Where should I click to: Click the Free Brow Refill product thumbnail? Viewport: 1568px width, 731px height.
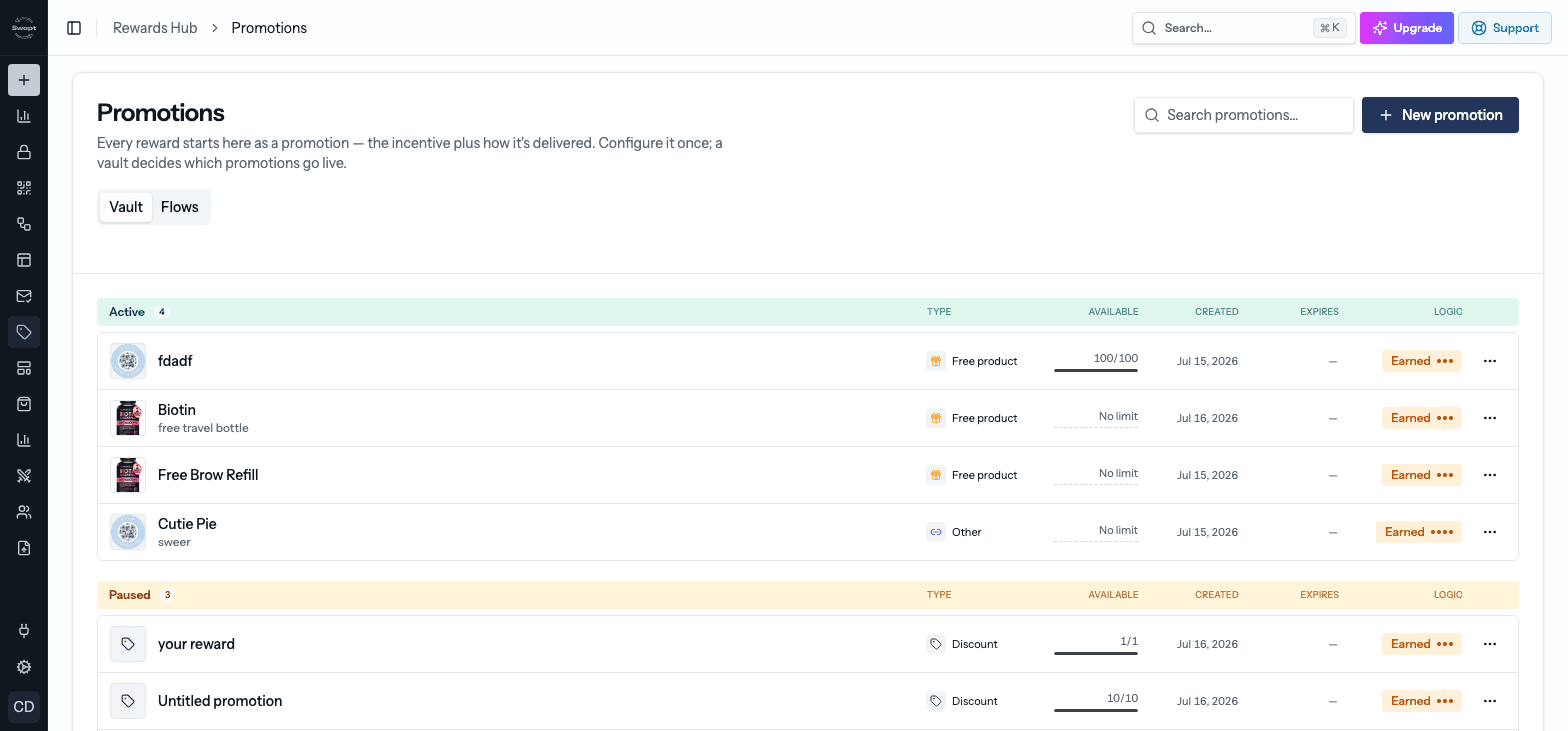click(128, 475)
